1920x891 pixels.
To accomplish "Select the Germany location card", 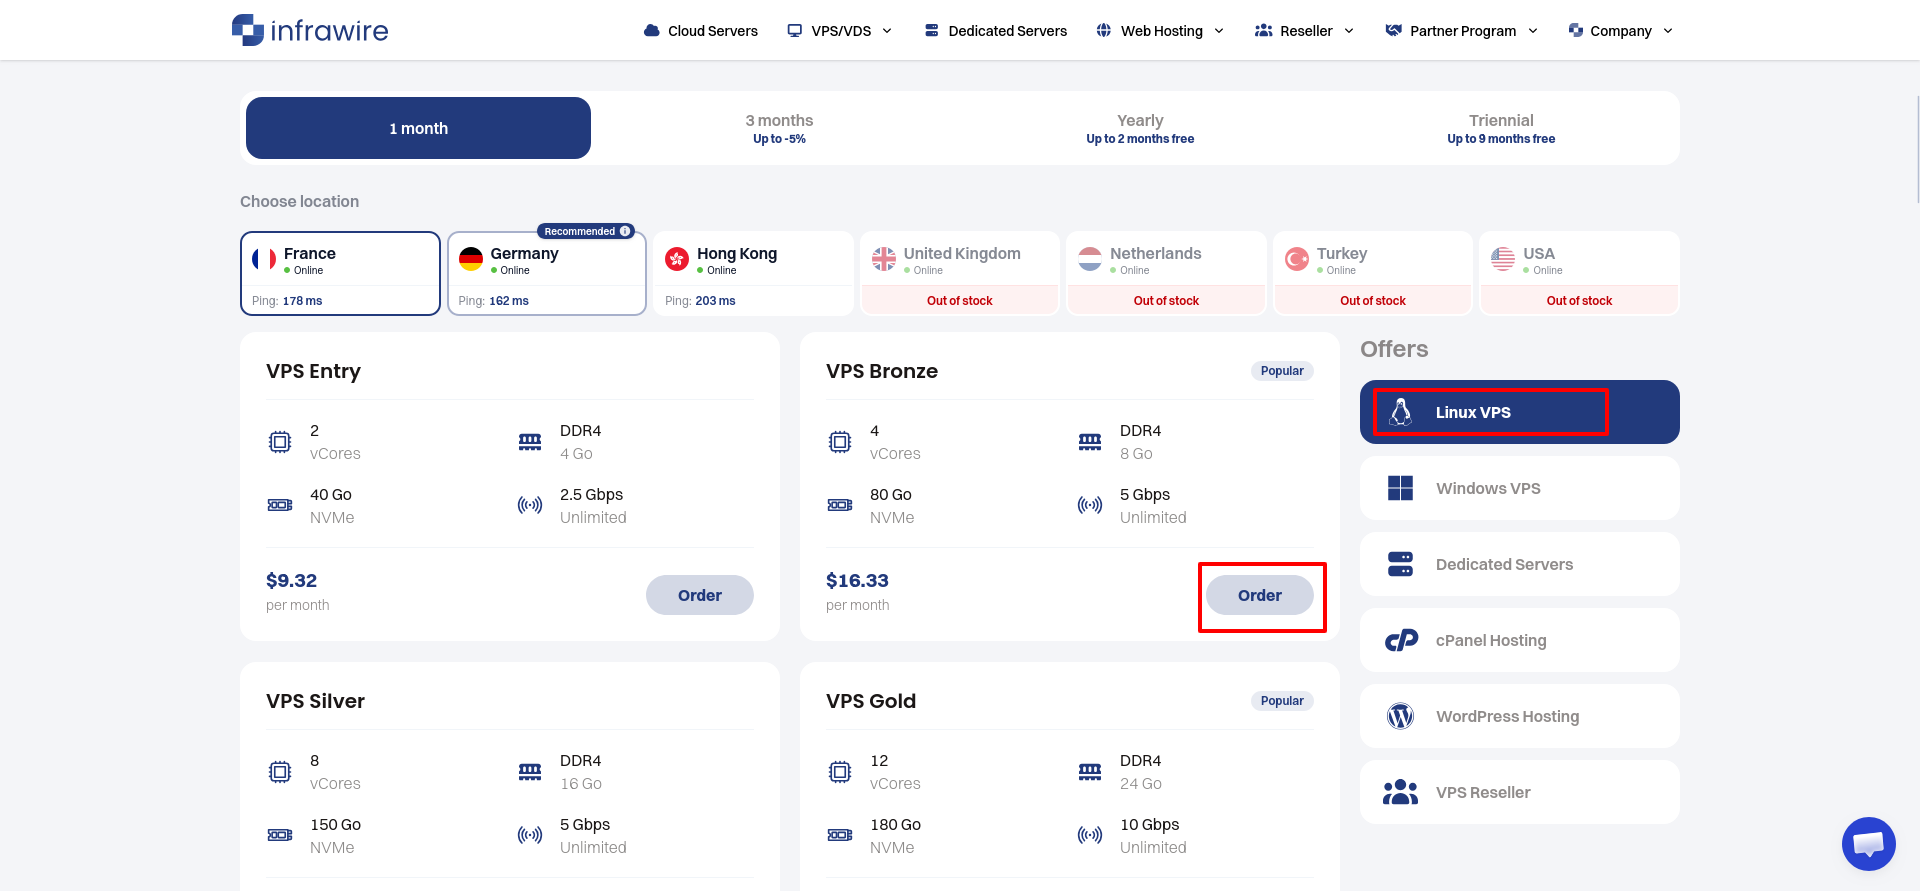I will point(547,273).
